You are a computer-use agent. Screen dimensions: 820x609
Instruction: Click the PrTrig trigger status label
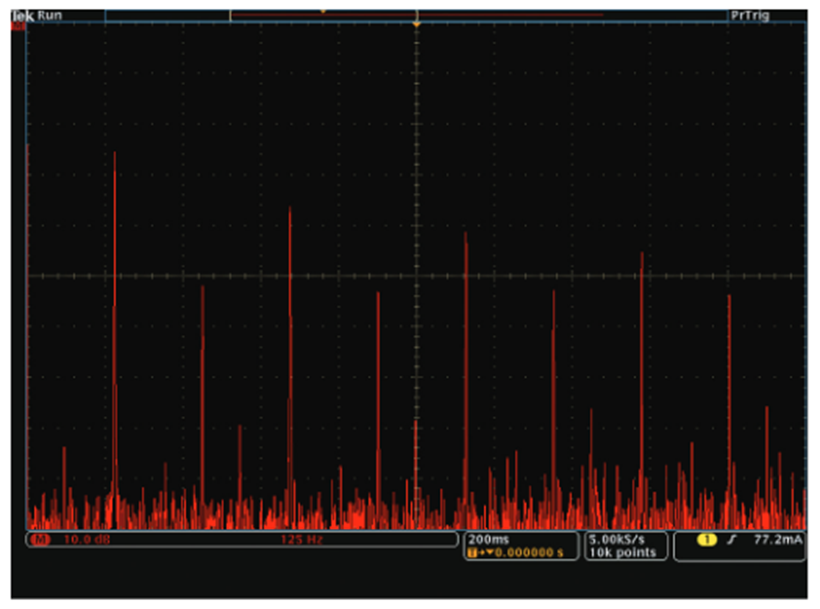(x=750, y=15)
